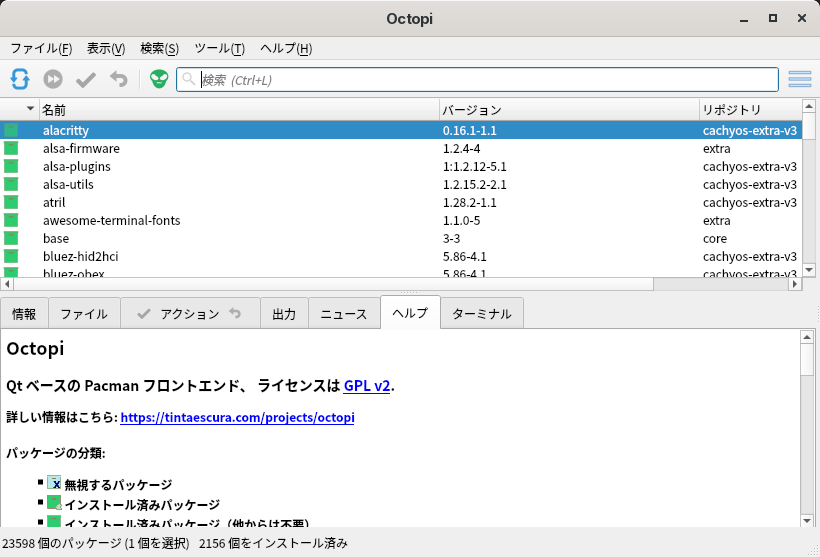Click package list scrollbar down arrow
Image resolution: width=820 pixels, height=557 pixels.
808,270
